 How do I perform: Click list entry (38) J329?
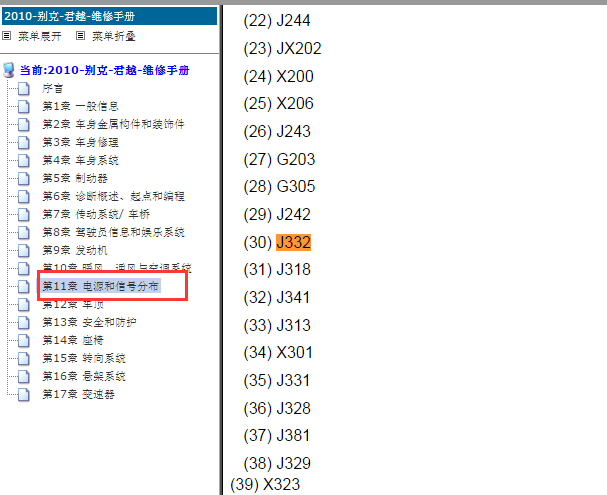click(x=277, y=464)
